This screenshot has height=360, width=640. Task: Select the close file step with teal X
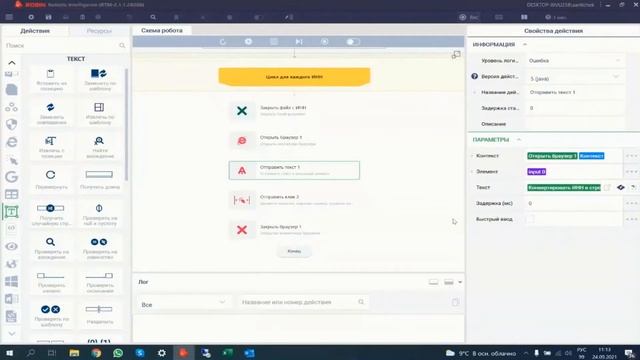294,111
